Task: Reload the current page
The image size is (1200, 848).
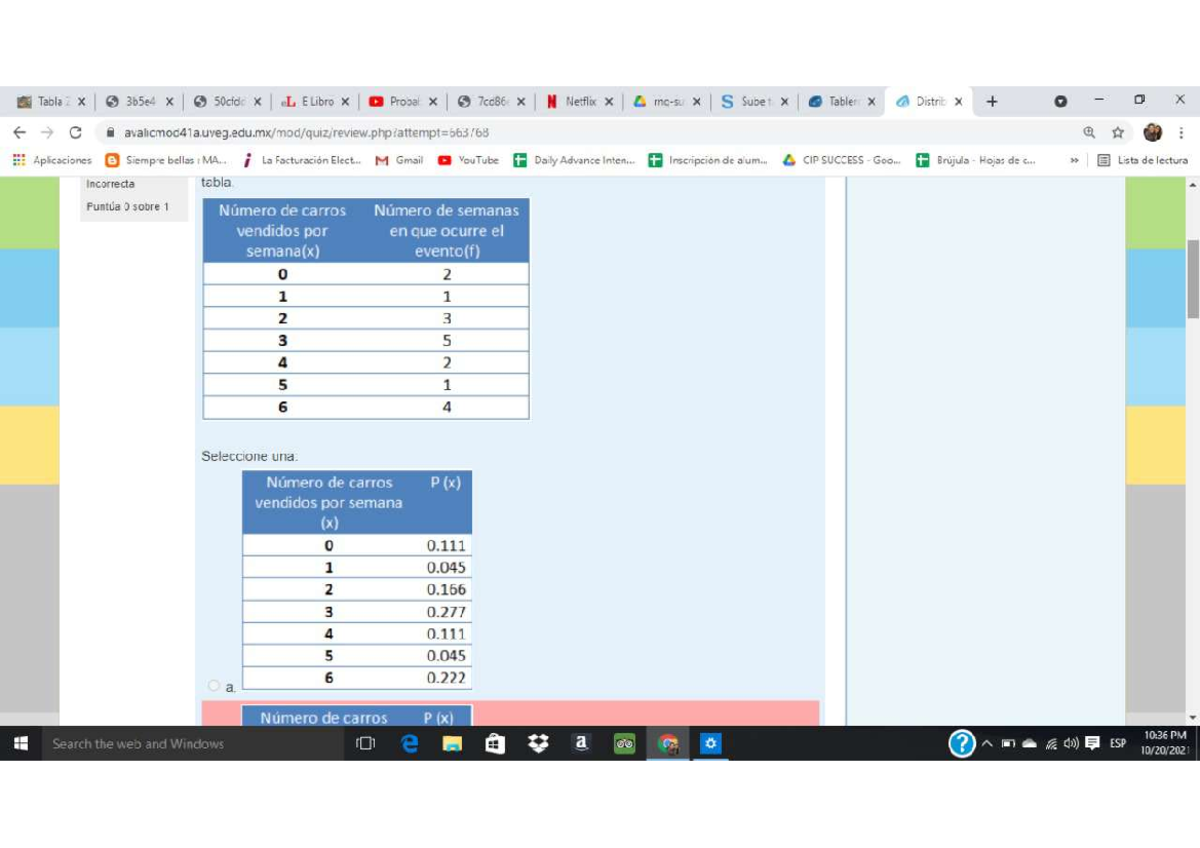Action: click(x=75, y=132)
